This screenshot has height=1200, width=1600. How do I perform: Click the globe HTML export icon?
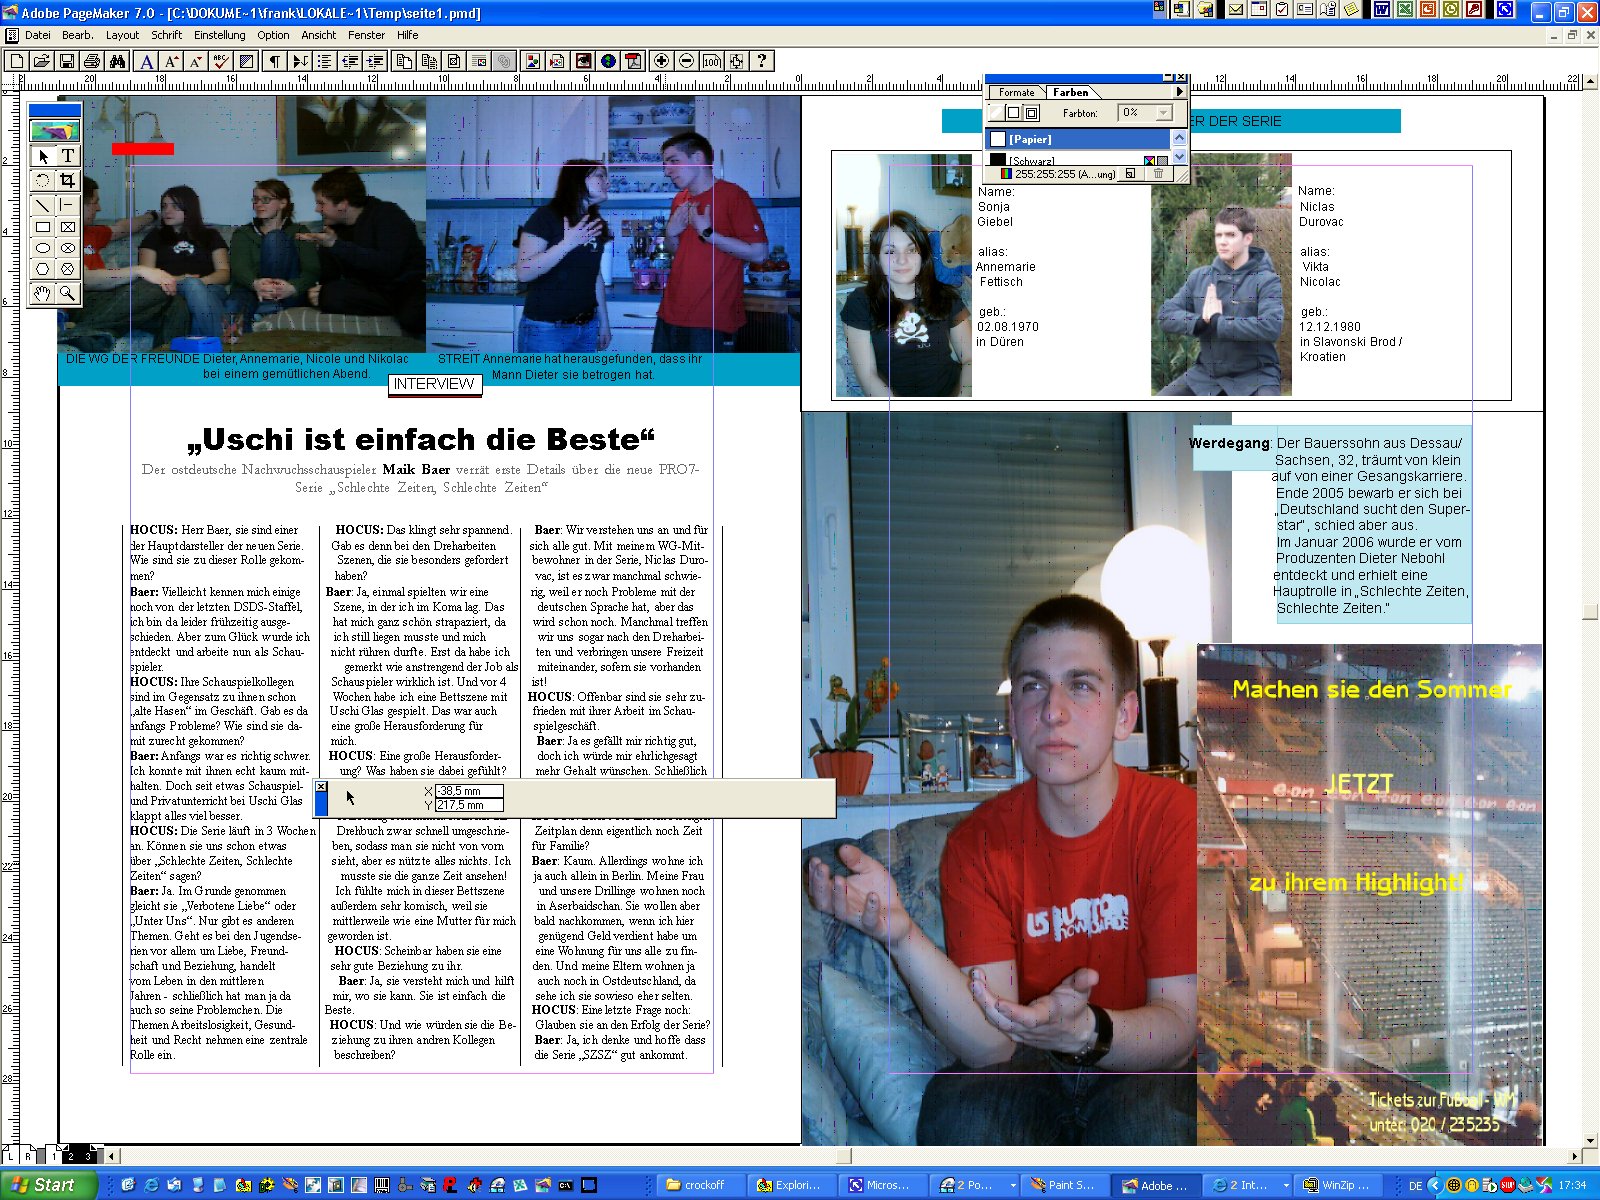point(608,61)
